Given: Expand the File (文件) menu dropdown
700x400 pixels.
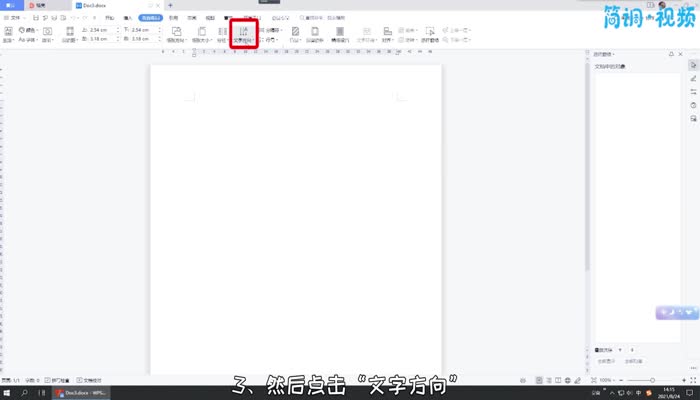Looking at the screenshot, I should (13, 18).
